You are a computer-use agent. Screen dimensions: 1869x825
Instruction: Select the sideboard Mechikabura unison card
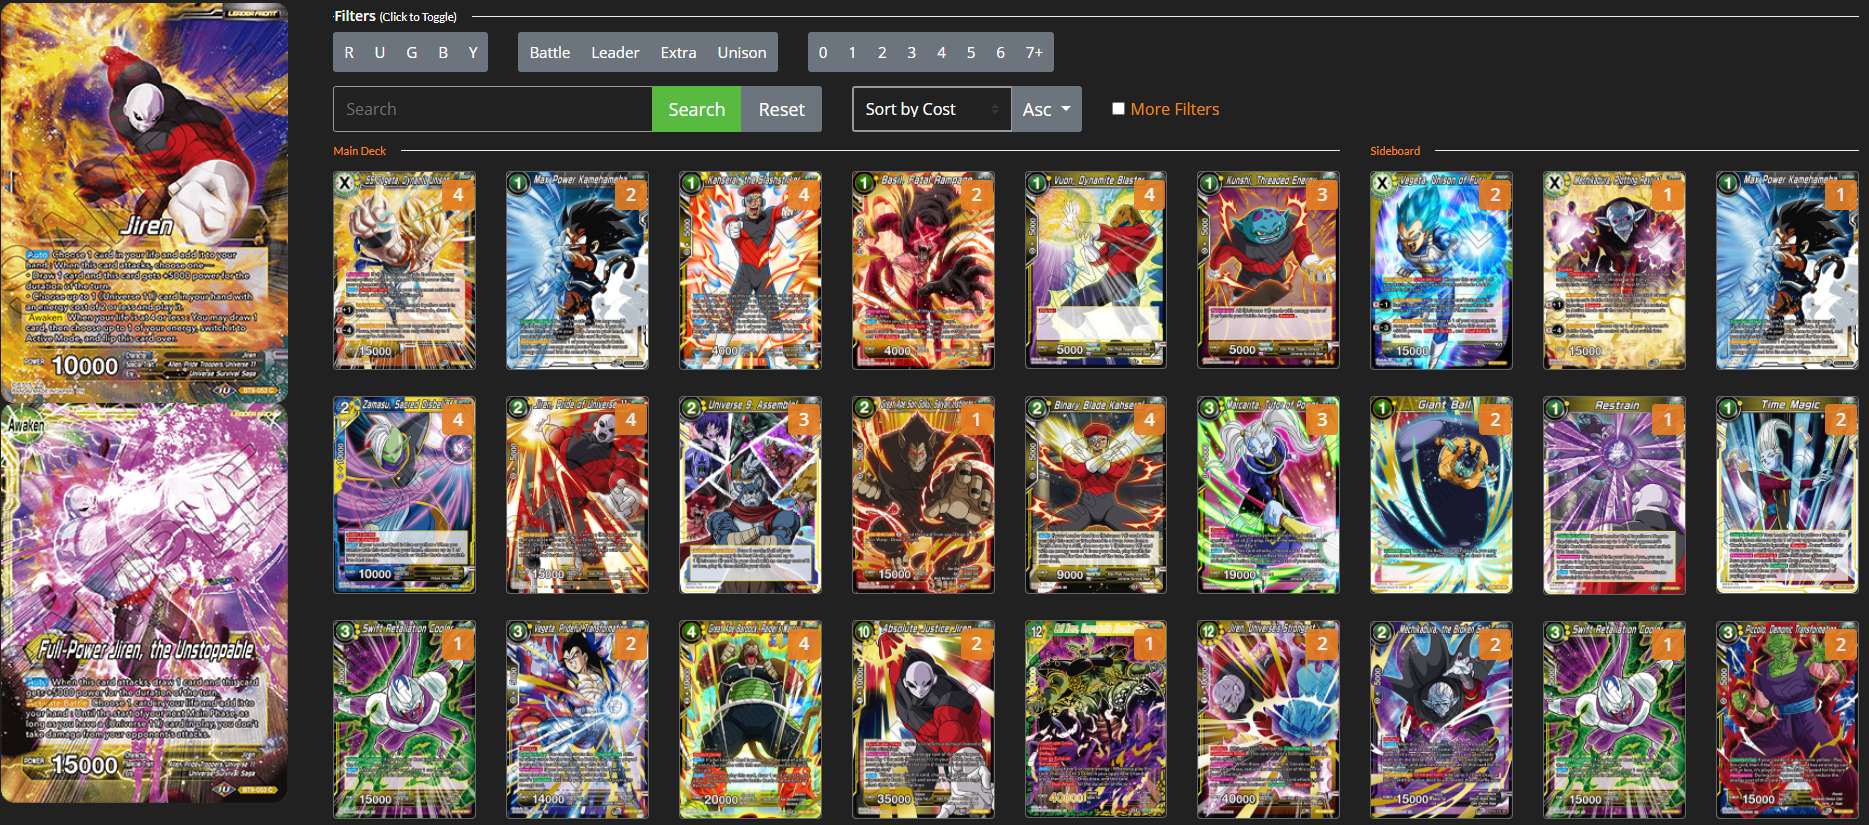pyautogui.click(x=1614, y=270)
